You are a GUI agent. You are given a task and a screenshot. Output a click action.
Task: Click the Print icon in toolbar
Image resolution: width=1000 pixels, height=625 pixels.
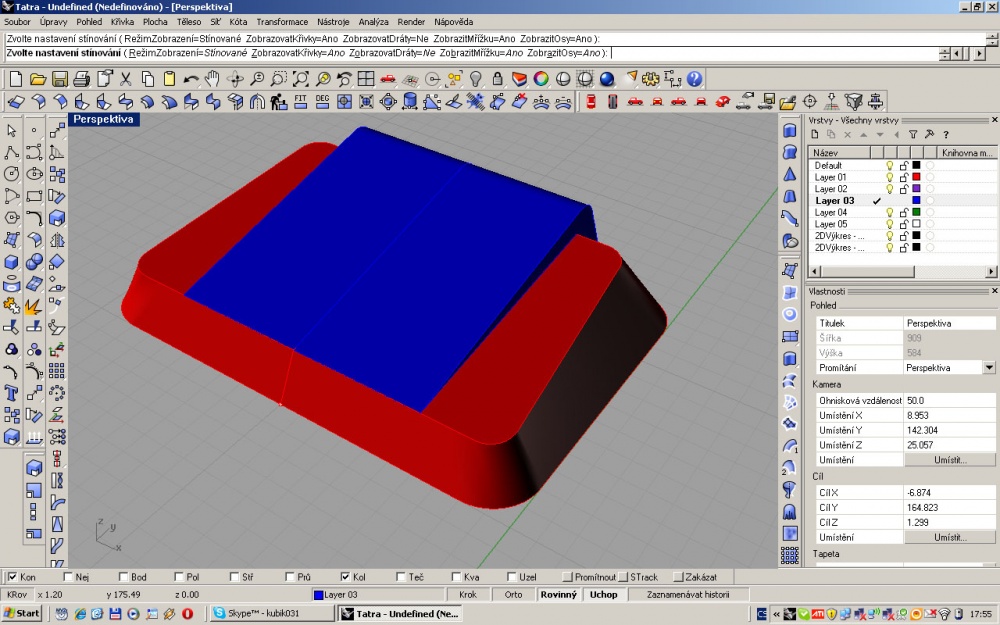[x=82, y=79]
